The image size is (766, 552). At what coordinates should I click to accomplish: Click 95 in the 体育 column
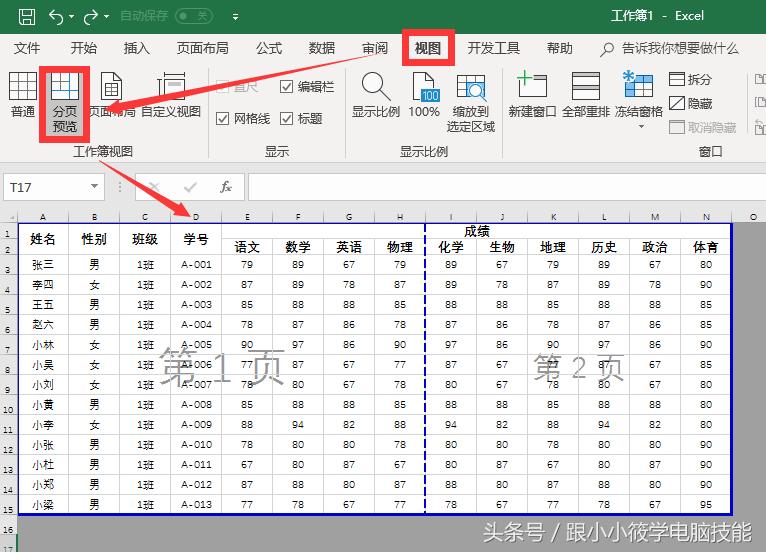[705, 504]
